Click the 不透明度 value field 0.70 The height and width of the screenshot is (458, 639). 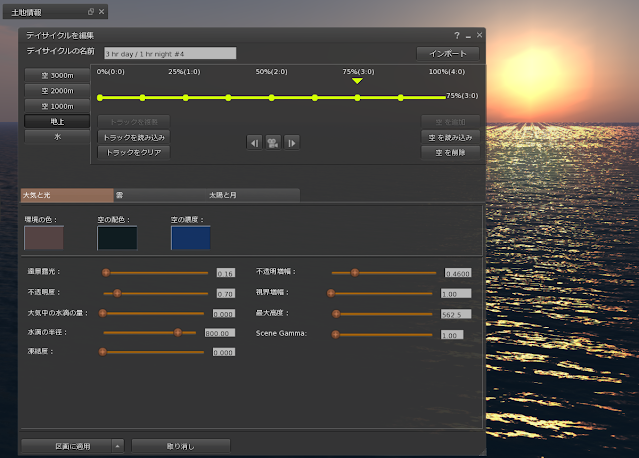pos(226,293)
